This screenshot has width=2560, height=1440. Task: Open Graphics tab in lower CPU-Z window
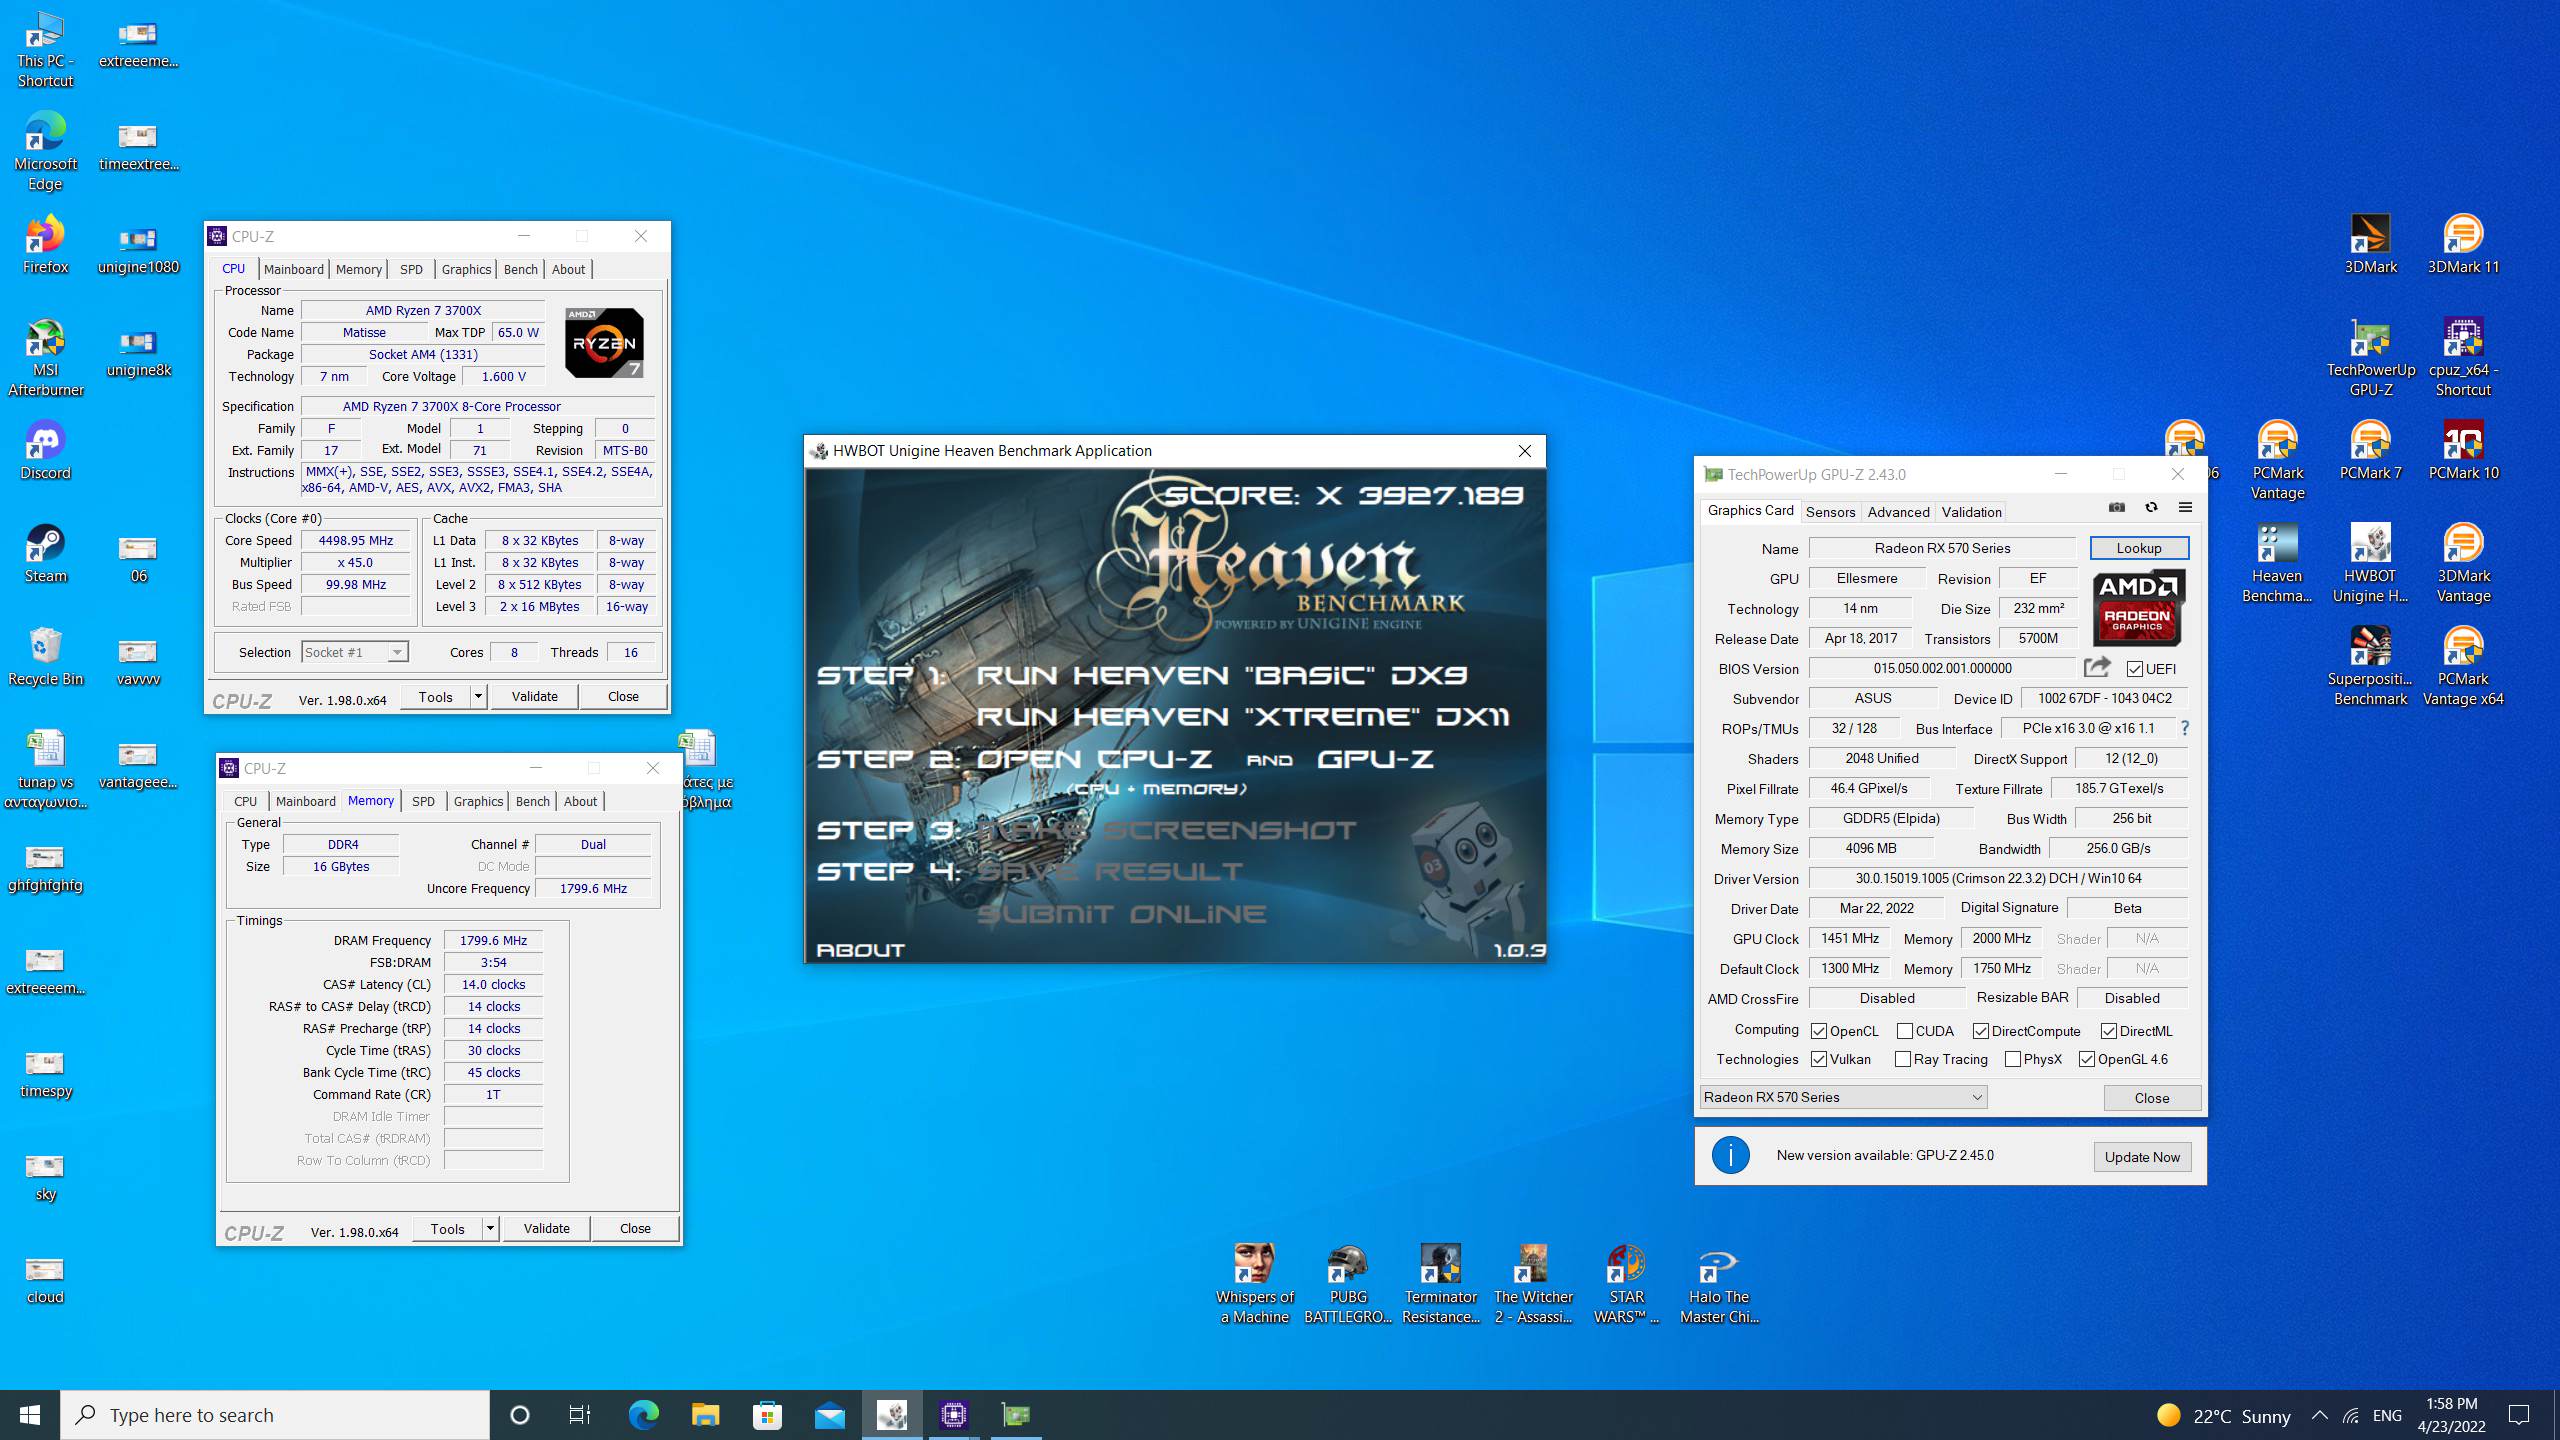point(478,801)
